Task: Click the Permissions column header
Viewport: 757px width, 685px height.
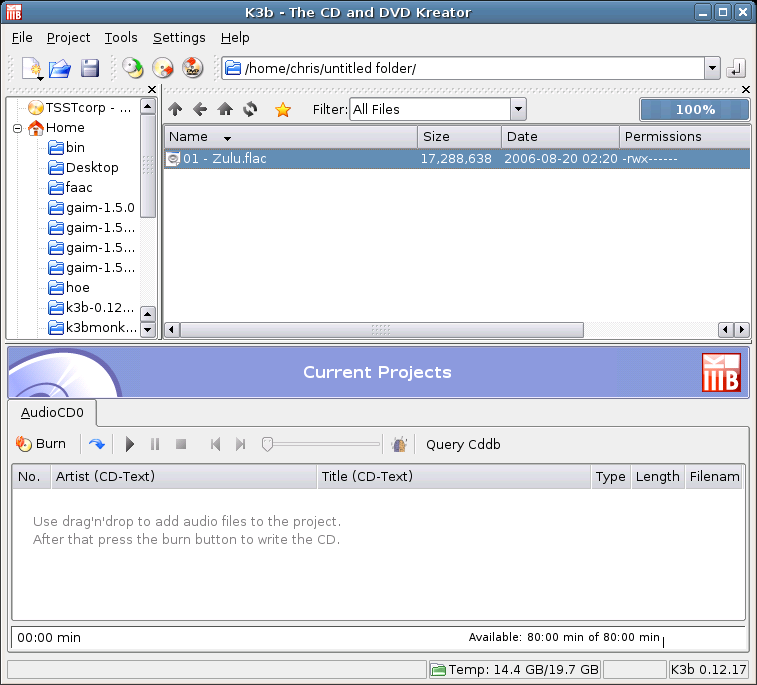Action: point(685,137)
